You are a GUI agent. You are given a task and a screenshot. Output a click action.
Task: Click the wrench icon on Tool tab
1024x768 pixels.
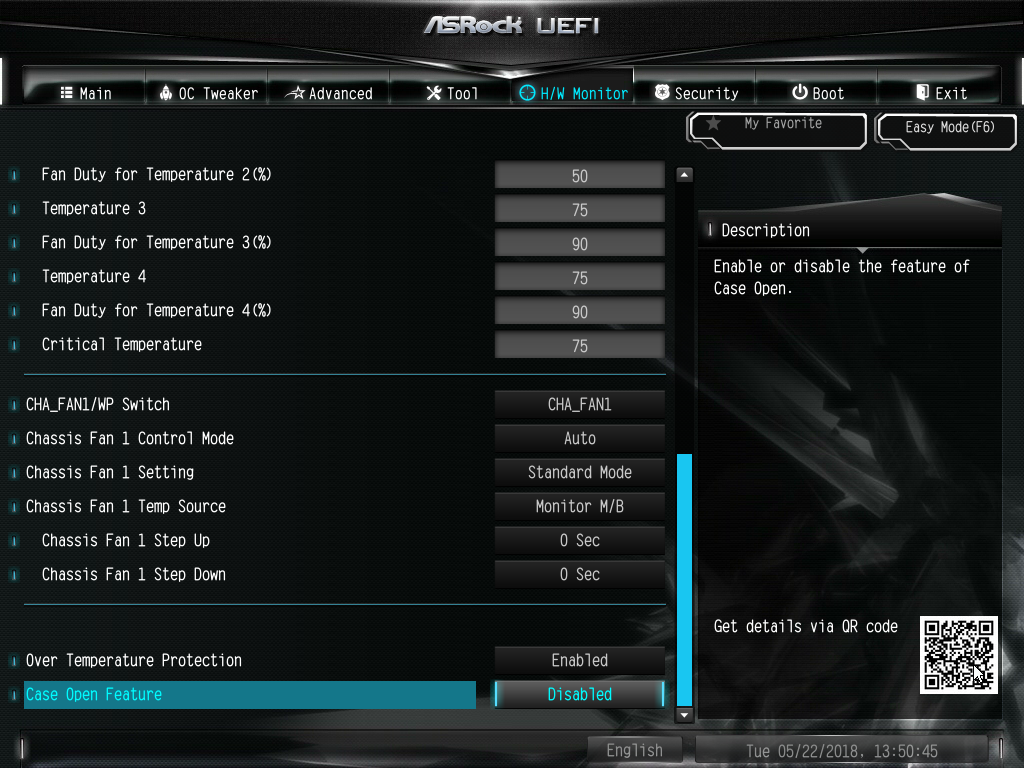click(434, 93)
